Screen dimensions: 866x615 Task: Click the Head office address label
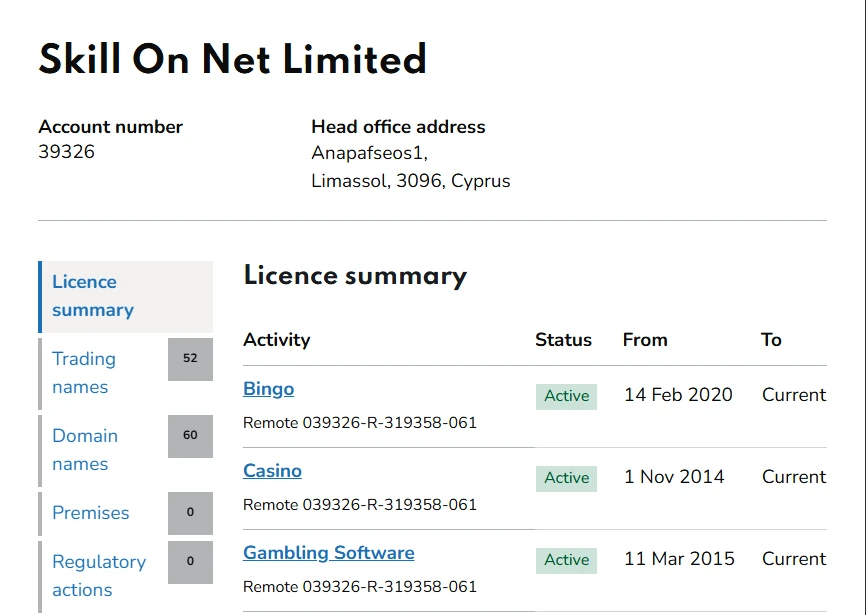coord(398,127)
